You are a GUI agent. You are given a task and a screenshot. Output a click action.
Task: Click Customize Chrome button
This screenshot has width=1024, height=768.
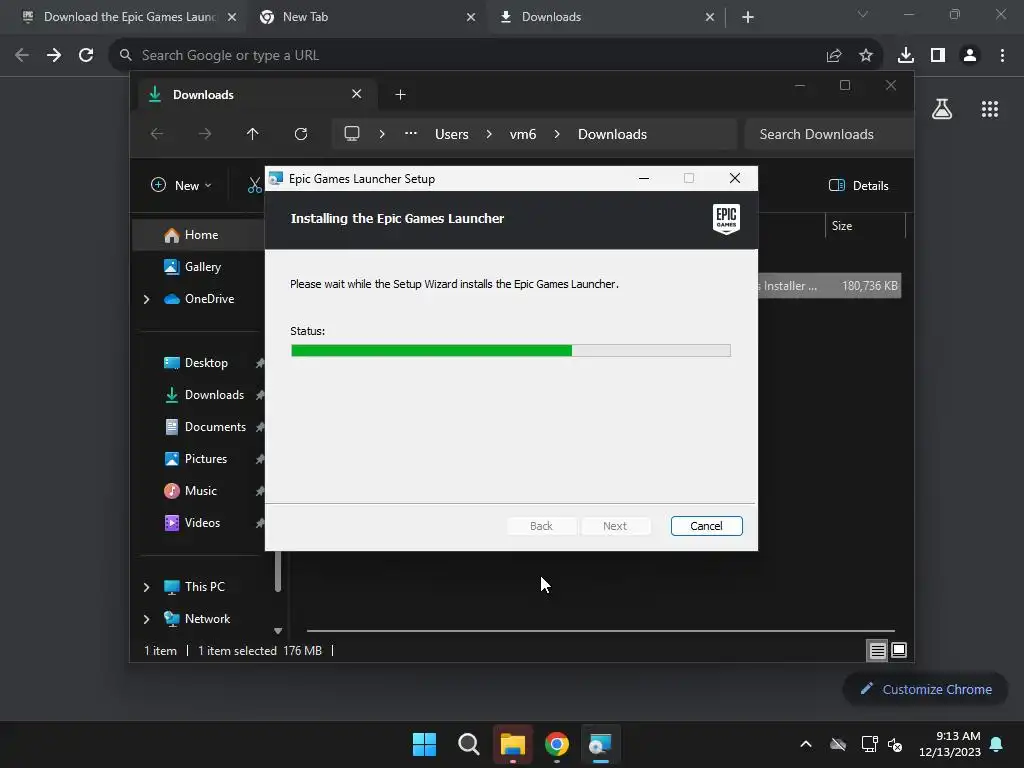click(925, 690)
